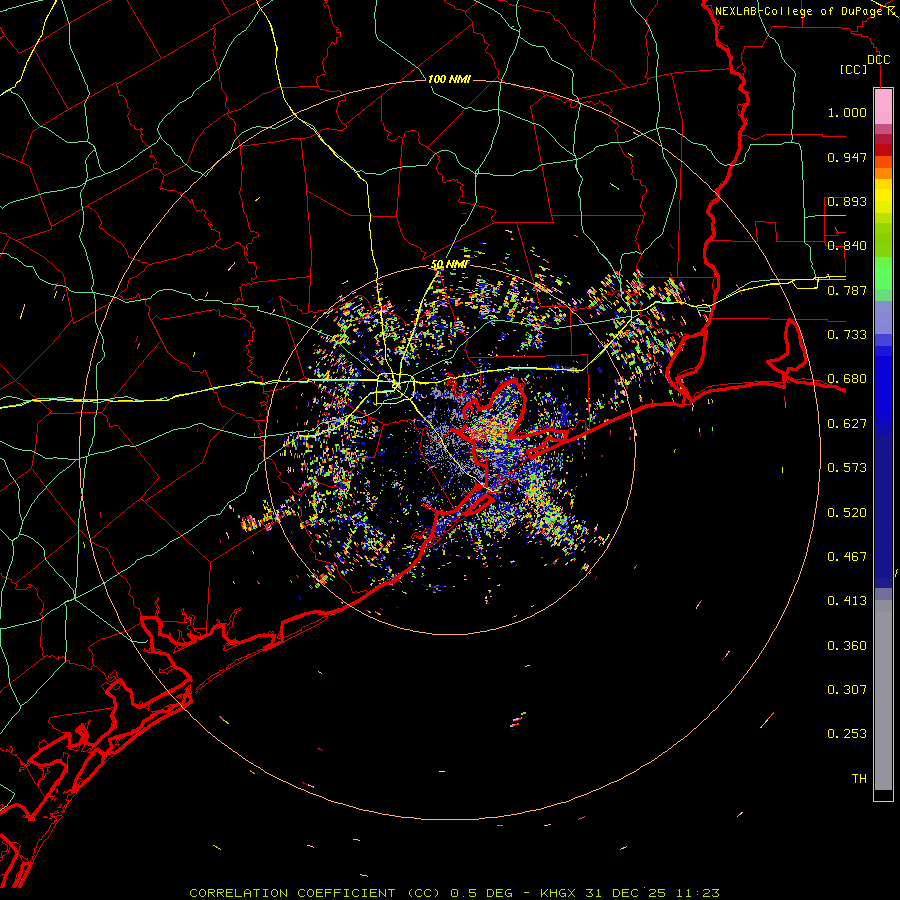Select the 0.573 scale value
The image size is (900, 900).
tap(847, 468)
